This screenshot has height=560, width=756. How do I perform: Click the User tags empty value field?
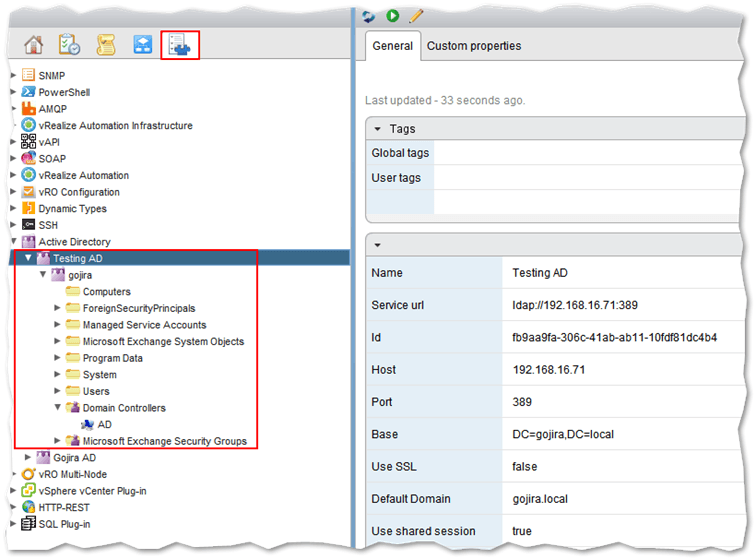[588, 178]
